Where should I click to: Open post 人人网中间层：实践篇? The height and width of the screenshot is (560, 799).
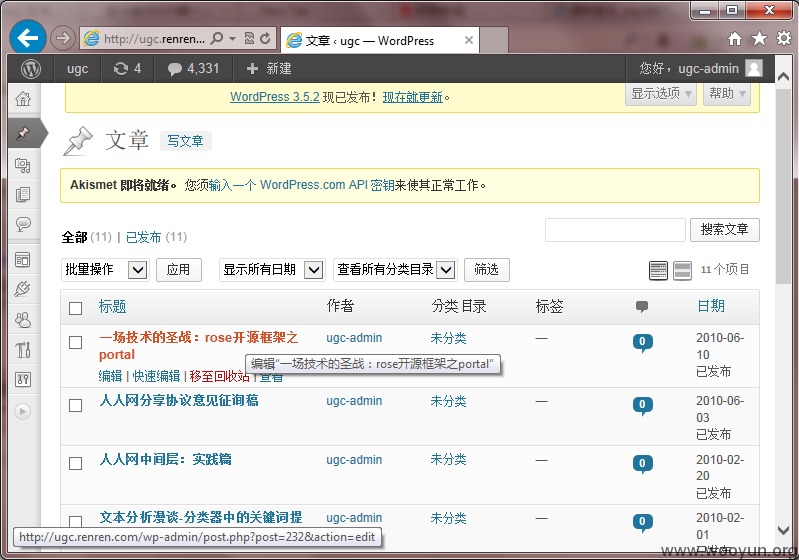pyautogui.click(x=166, y=459)
